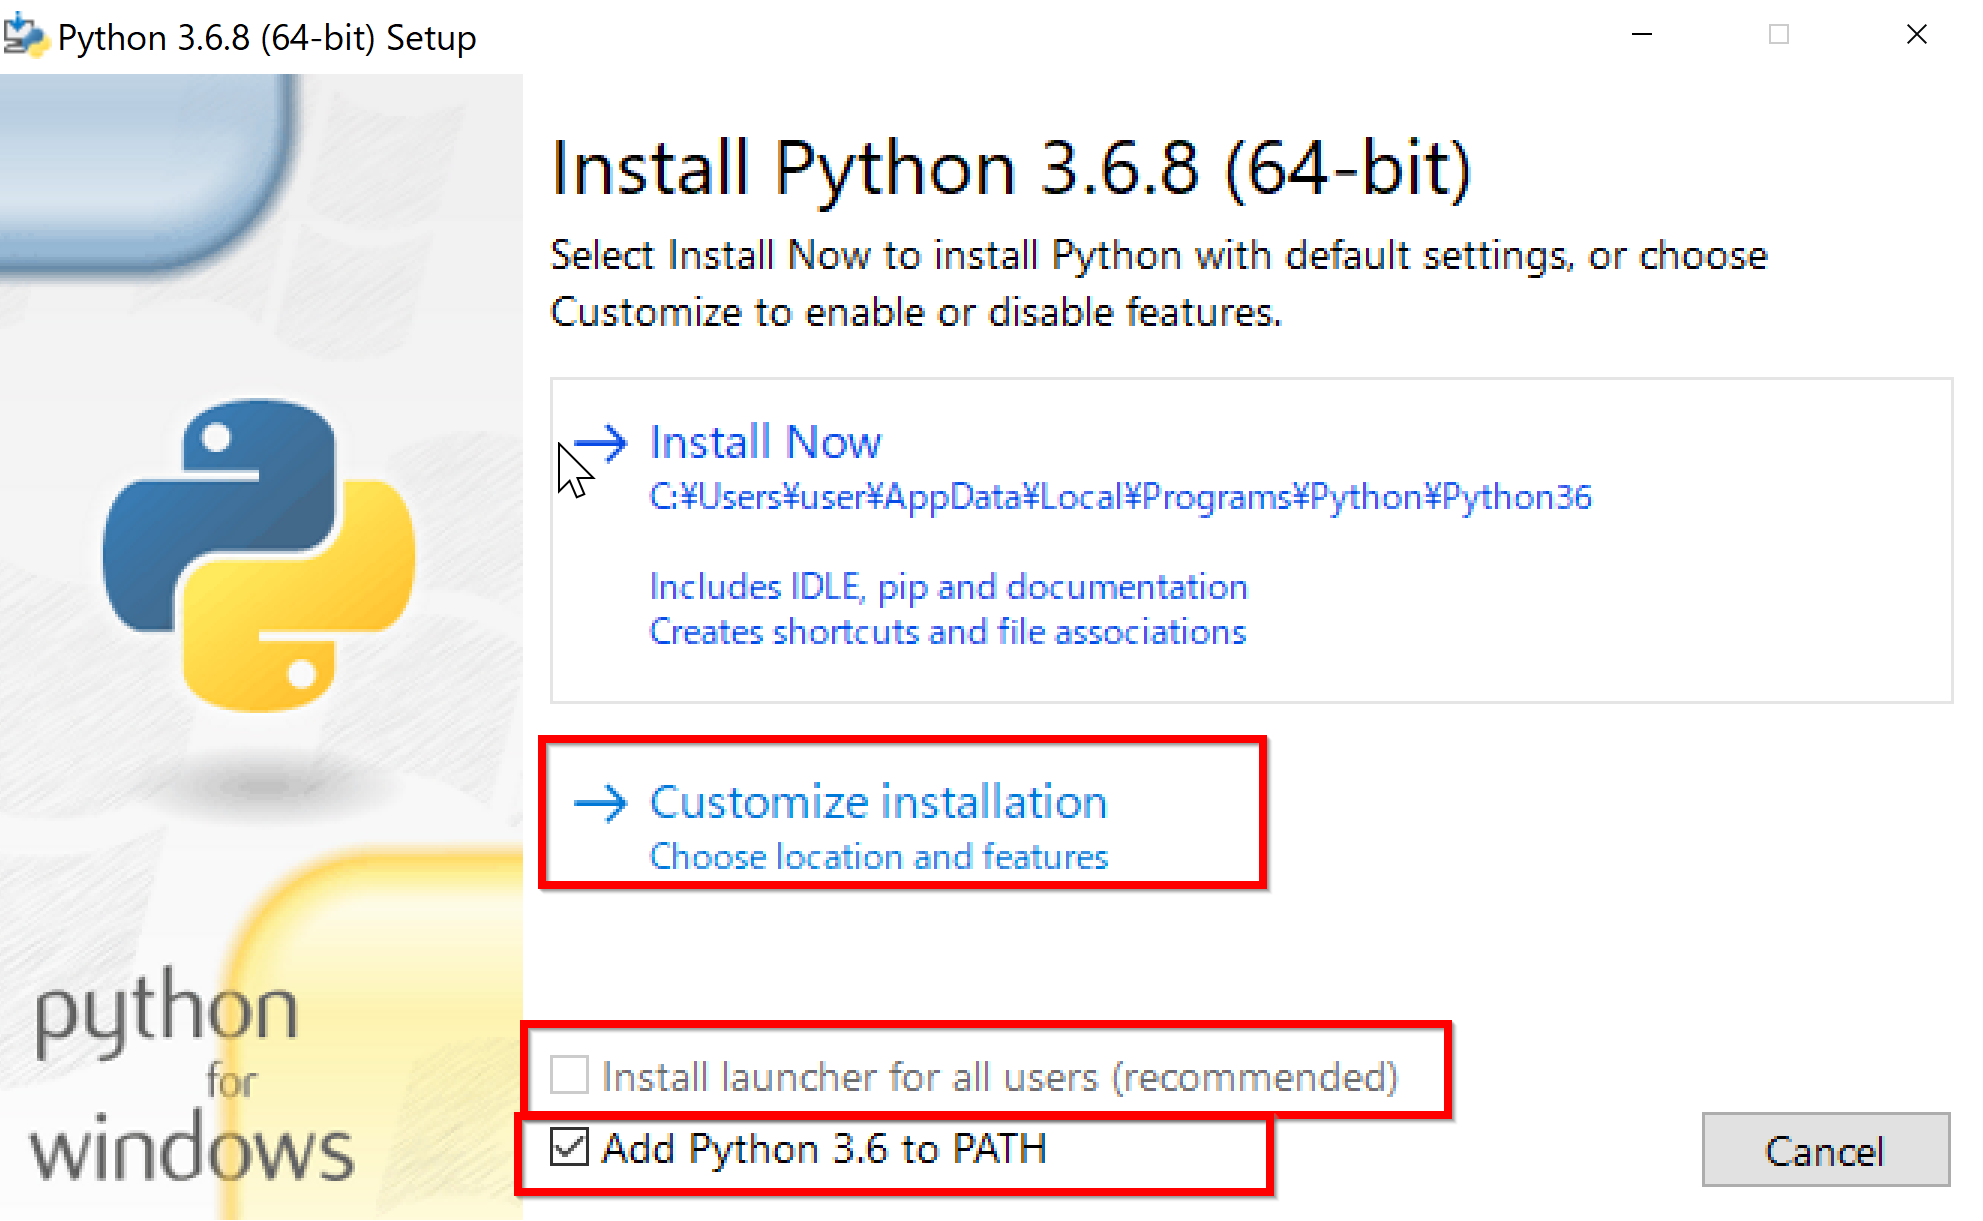Click the disabled maximize button in the title bar

[1779, 35]
